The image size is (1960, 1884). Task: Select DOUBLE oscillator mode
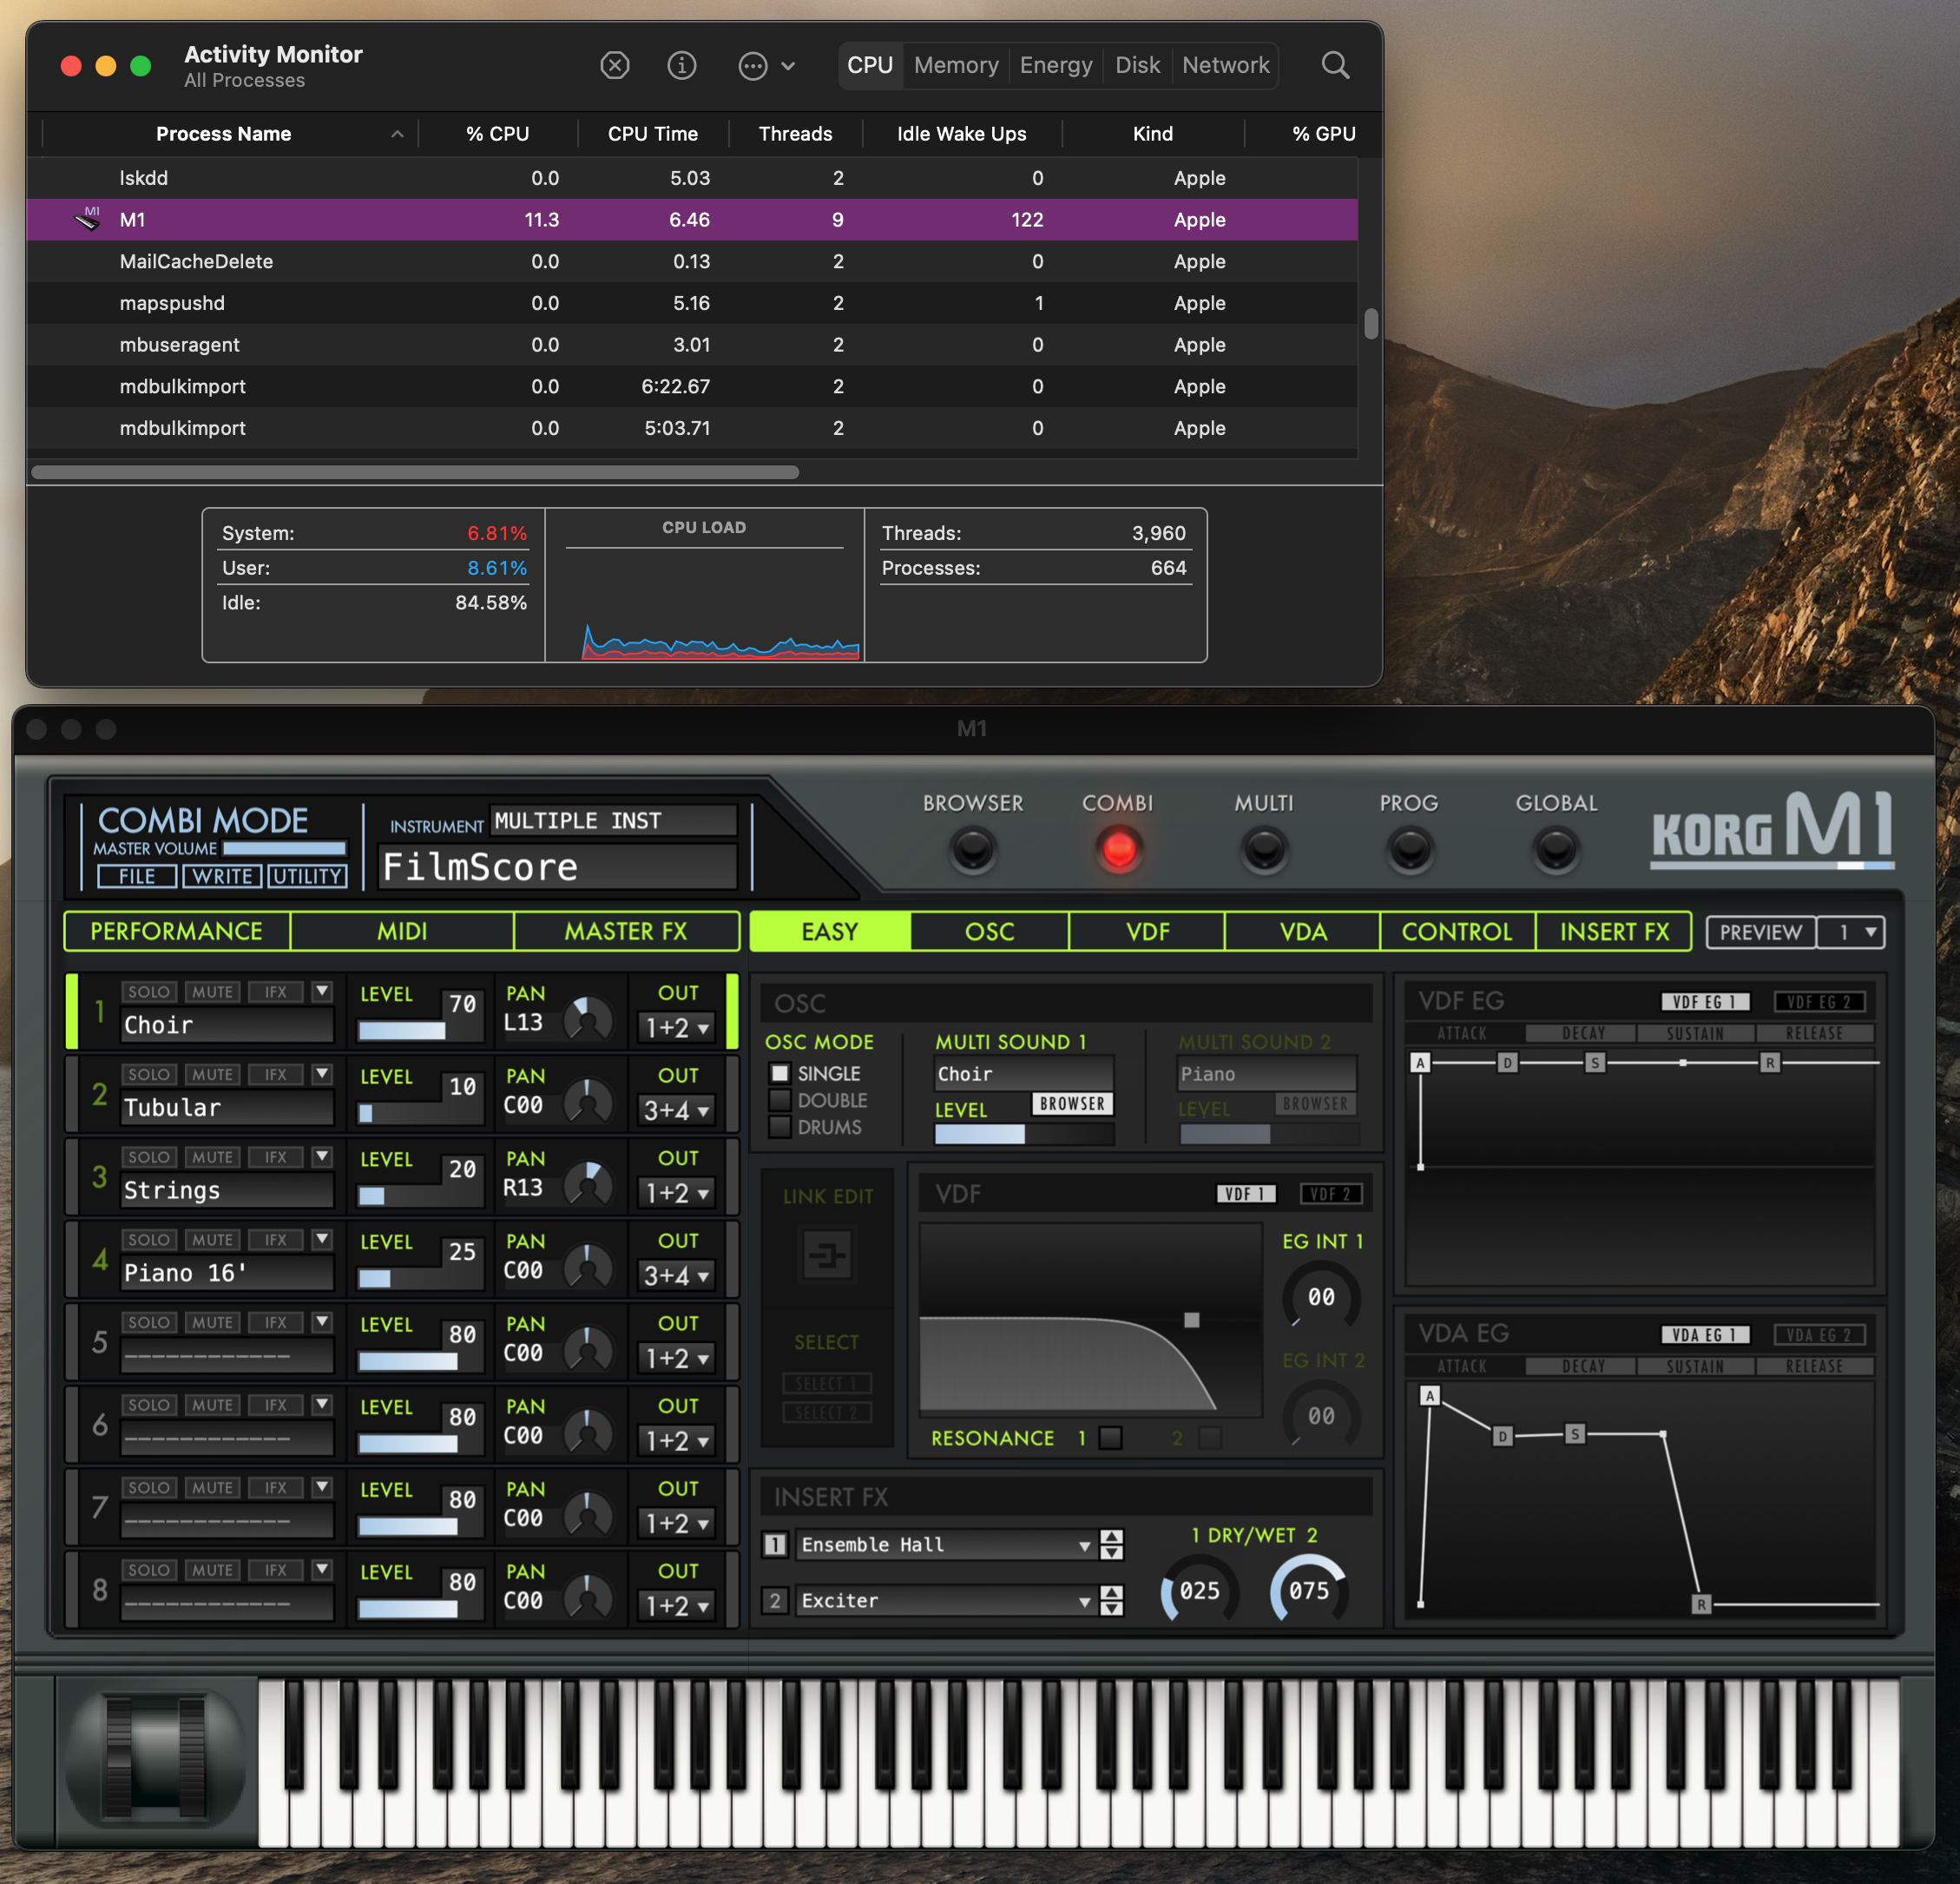(x=780, y=1100)
